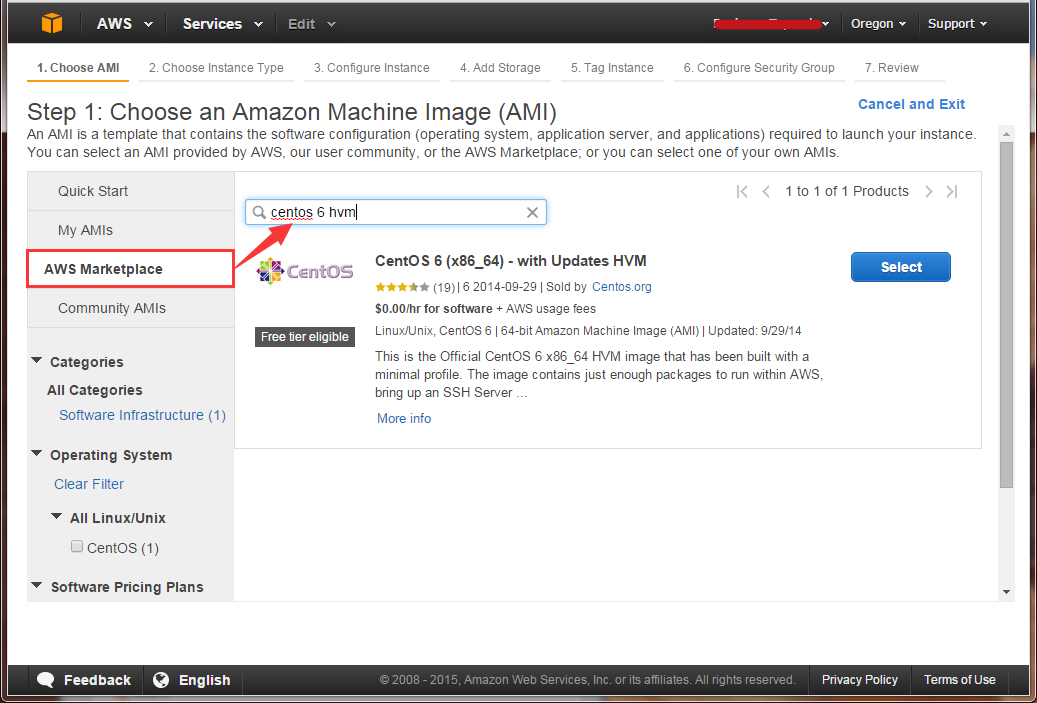Click Clear Filter under Operating System

[89, 484]
